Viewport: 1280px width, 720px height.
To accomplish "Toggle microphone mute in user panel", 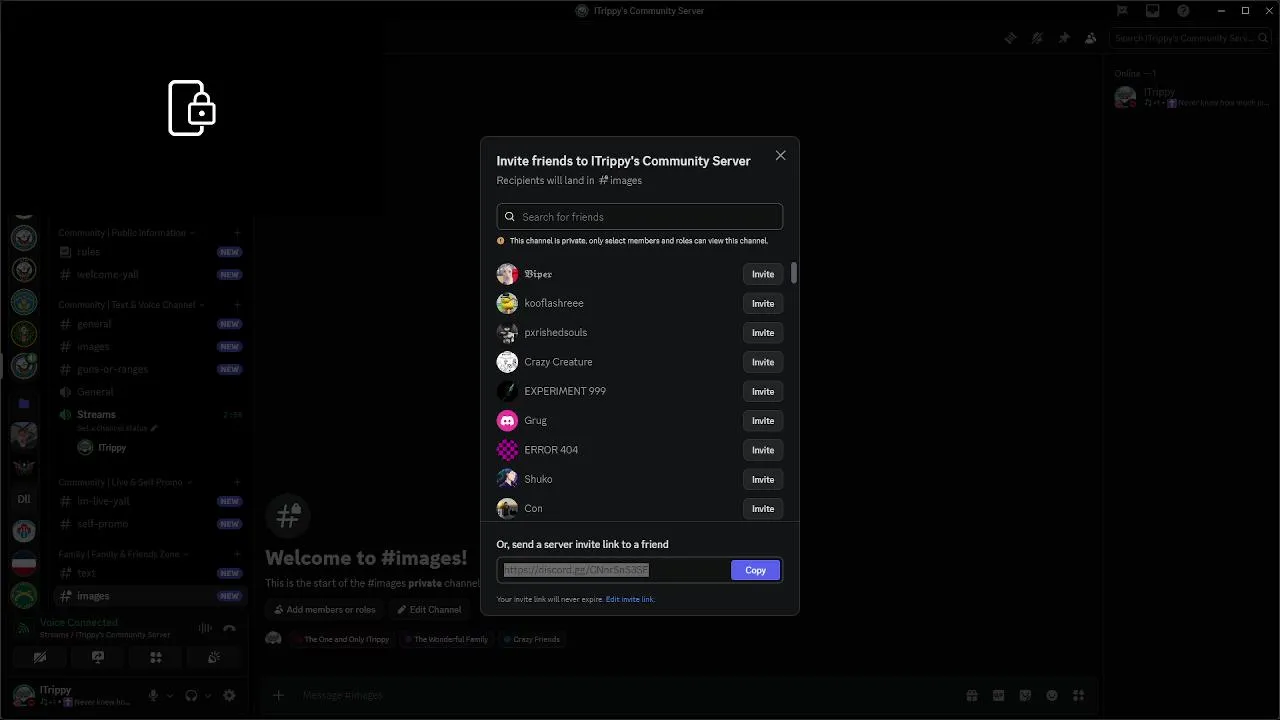I will coord(153,695).
